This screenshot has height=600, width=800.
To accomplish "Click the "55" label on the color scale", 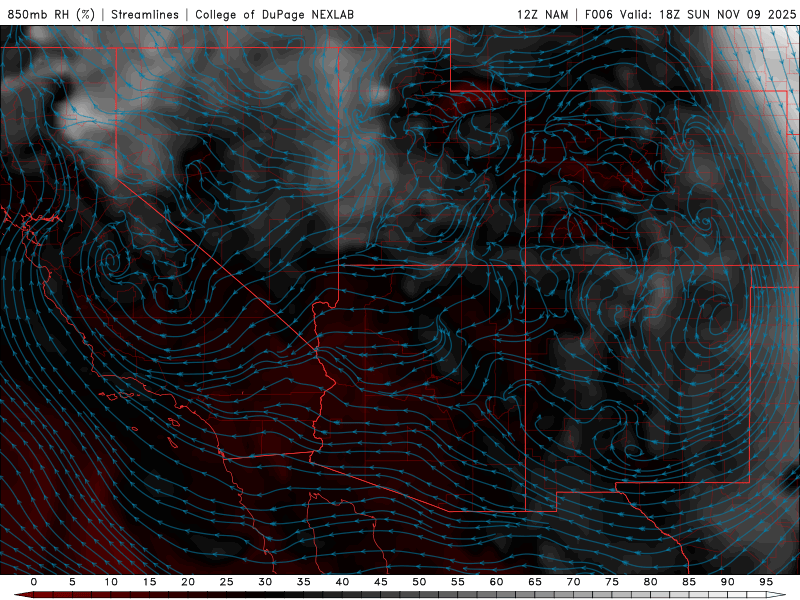I will coord(458,582).
